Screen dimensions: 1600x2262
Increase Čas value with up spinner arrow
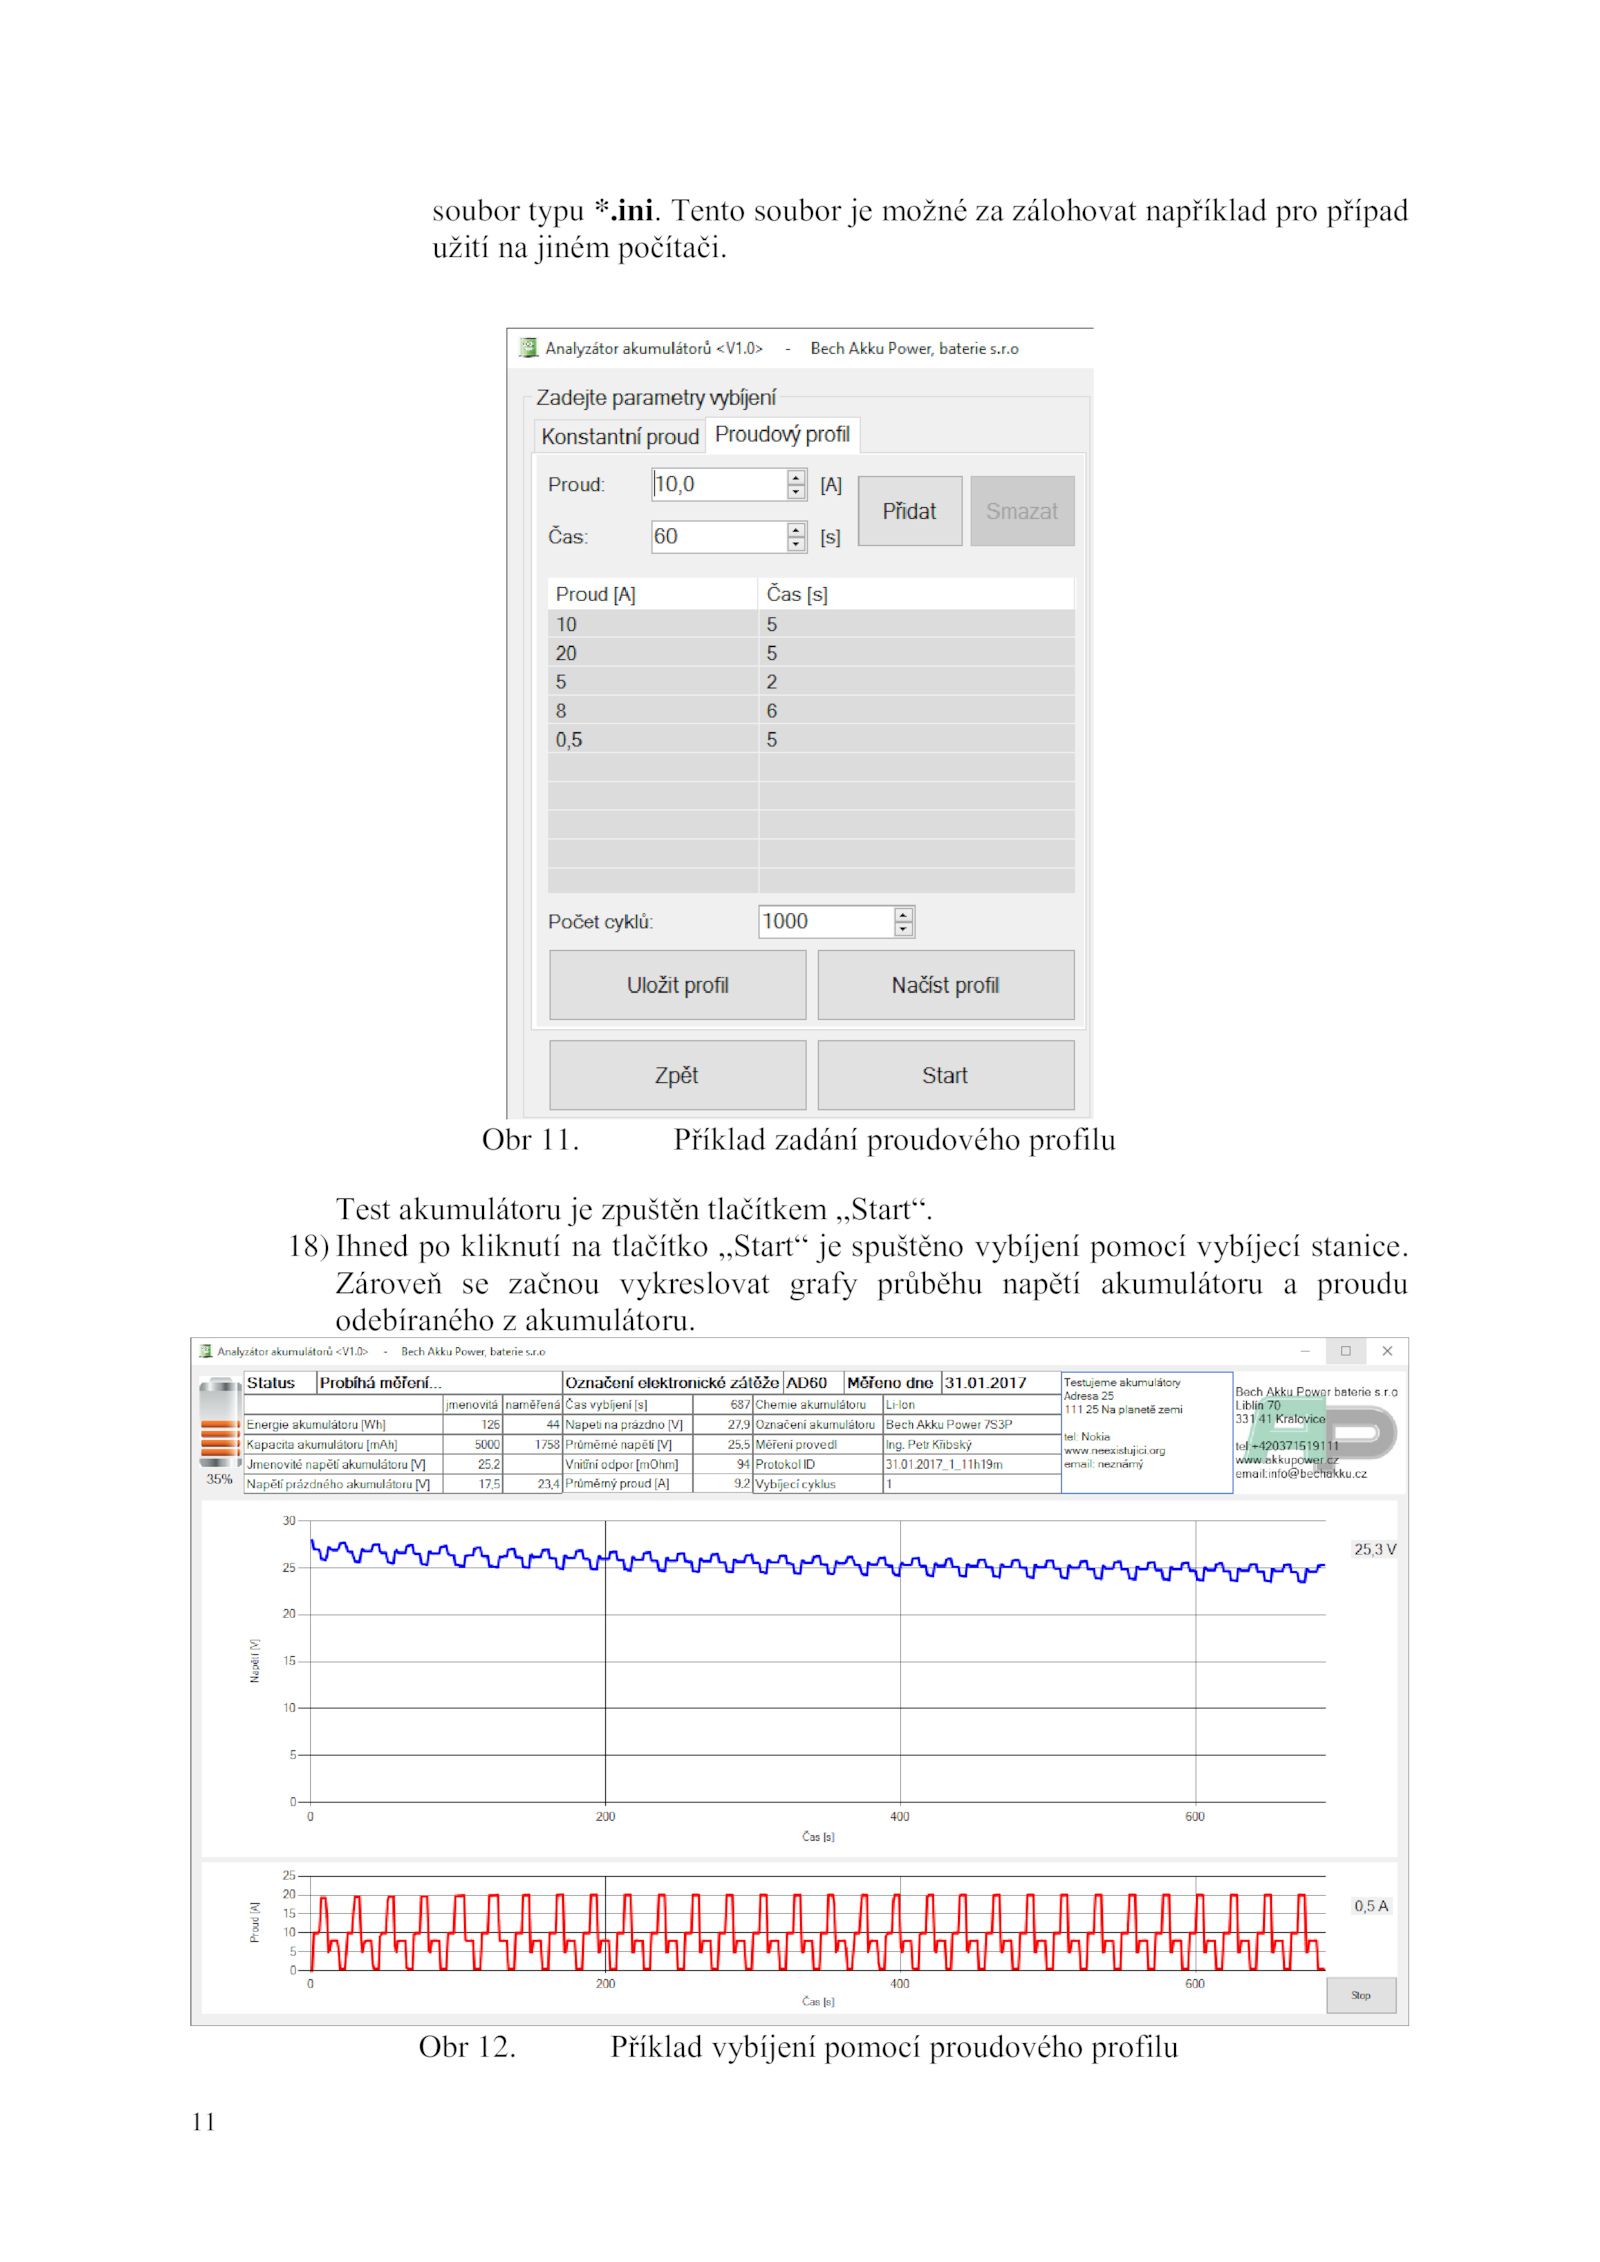[x=796, y=529]
